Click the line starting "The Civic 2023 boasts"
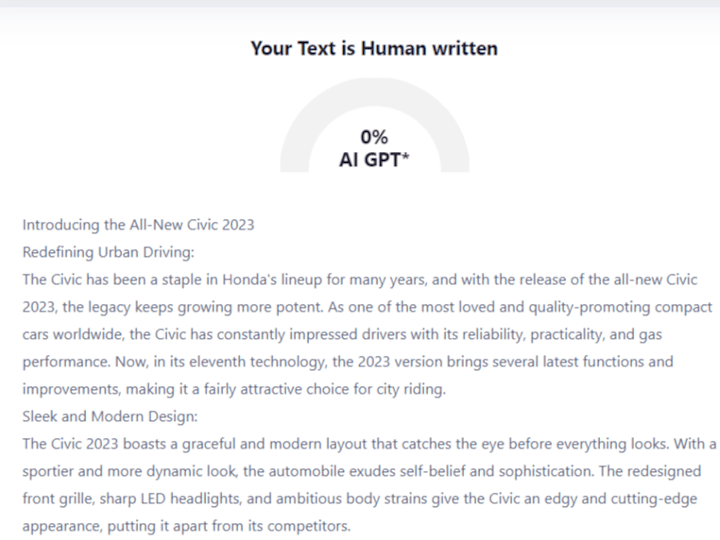 click(369, 444)
